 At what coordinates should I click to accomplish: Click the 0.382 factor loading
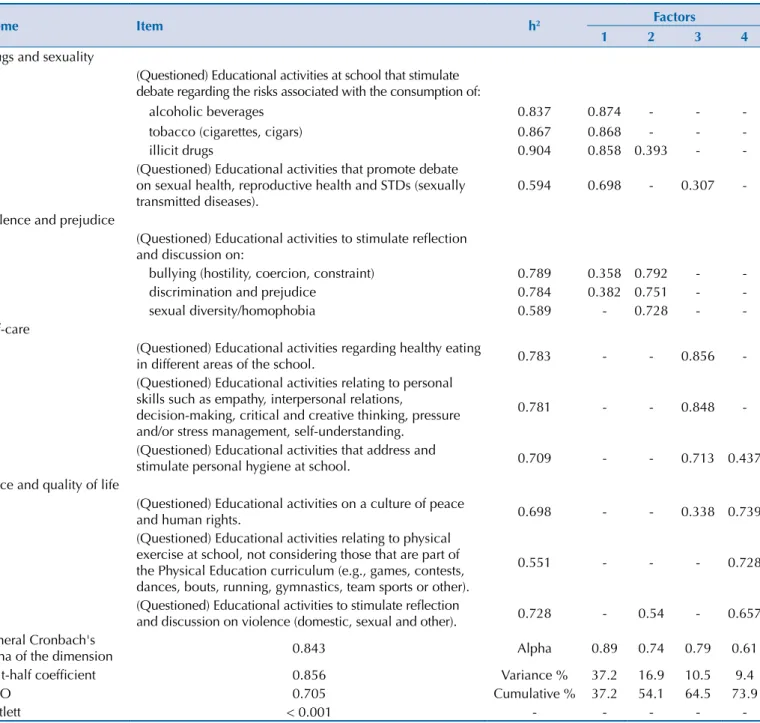point(604,292)
